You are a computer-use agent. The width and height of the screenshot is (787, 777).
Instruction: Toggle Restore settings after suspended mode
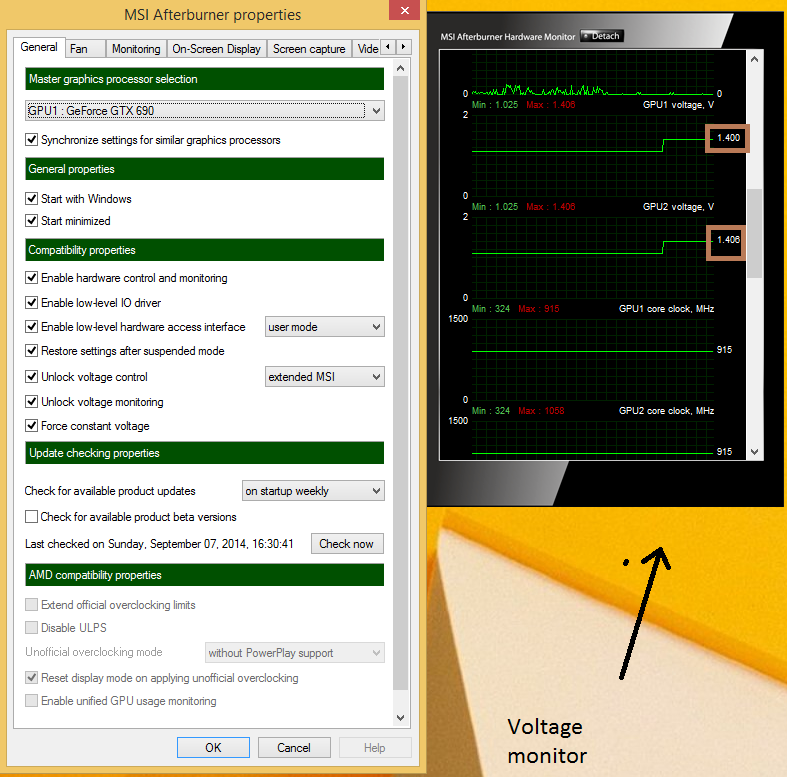tap(32, 351)
